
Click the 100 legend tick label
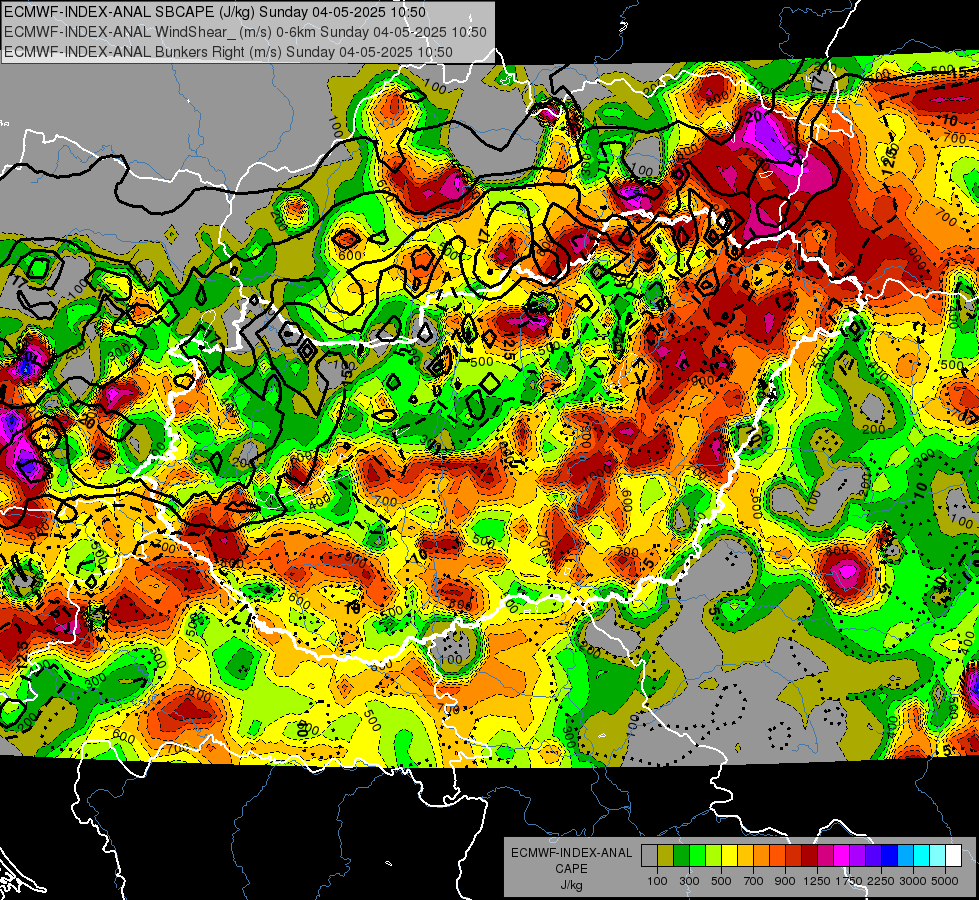coord(657,881)
